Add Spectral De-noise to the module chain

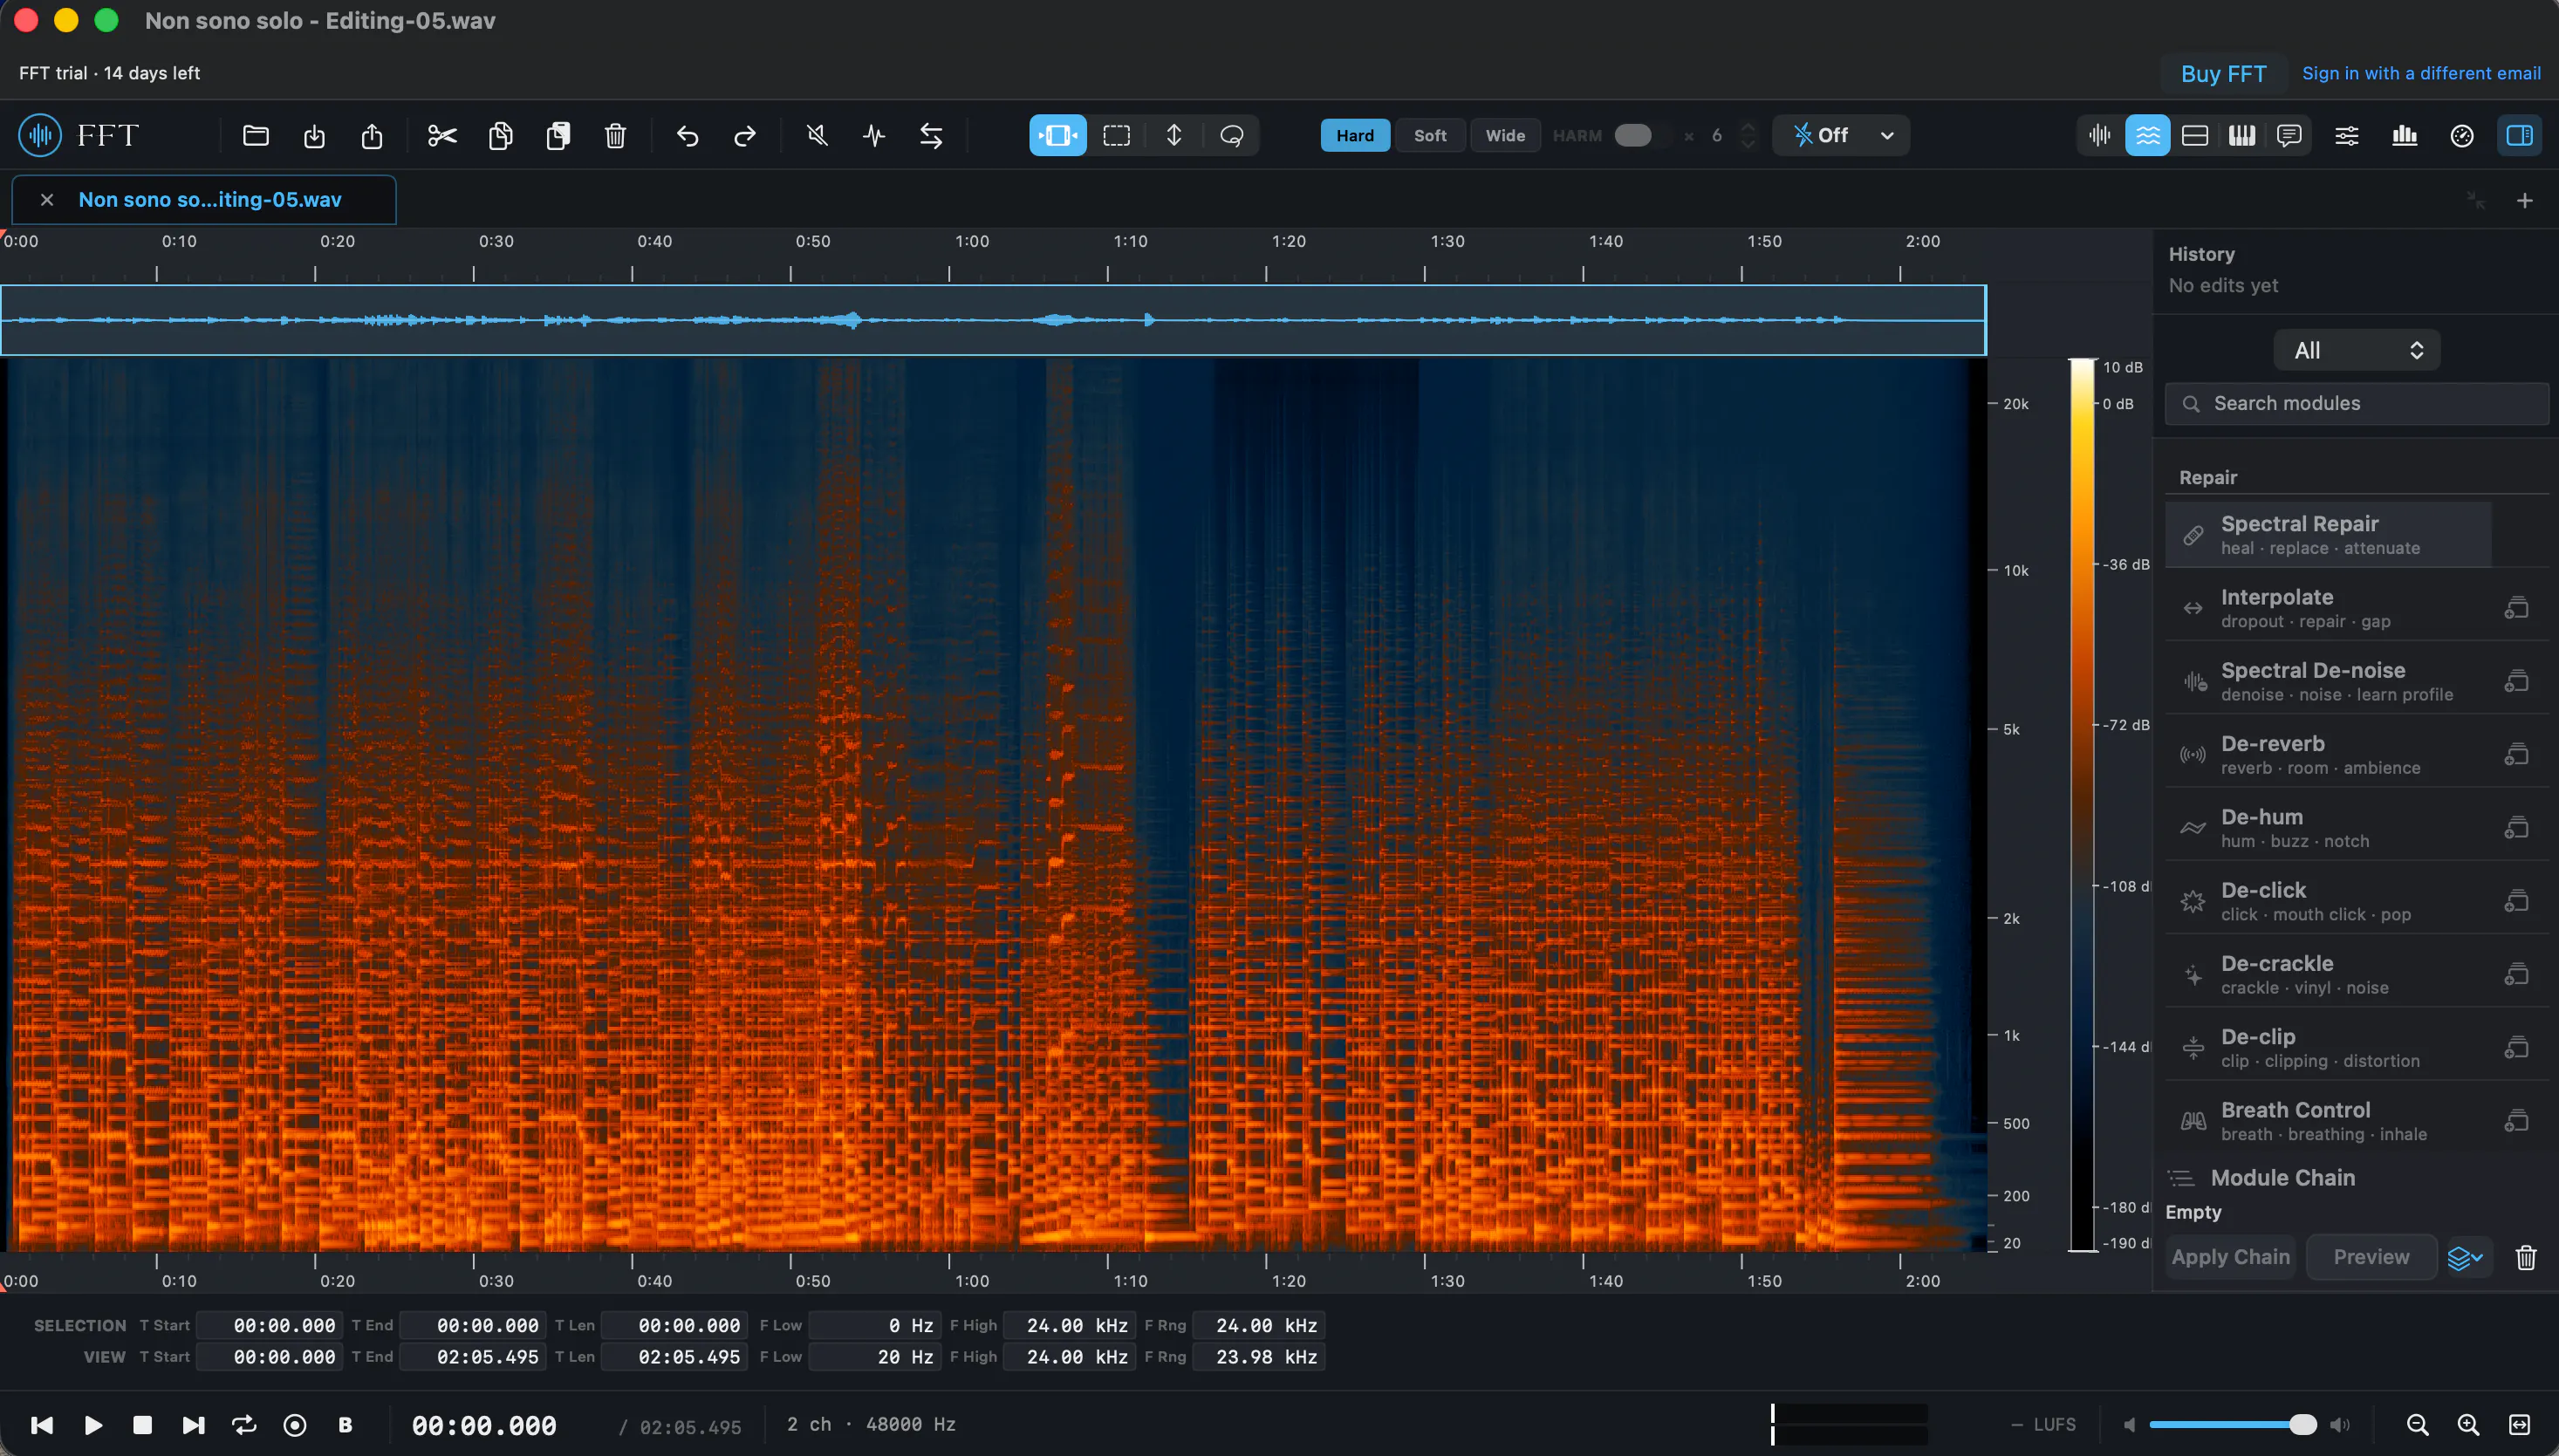click(x=2516, y=681)
